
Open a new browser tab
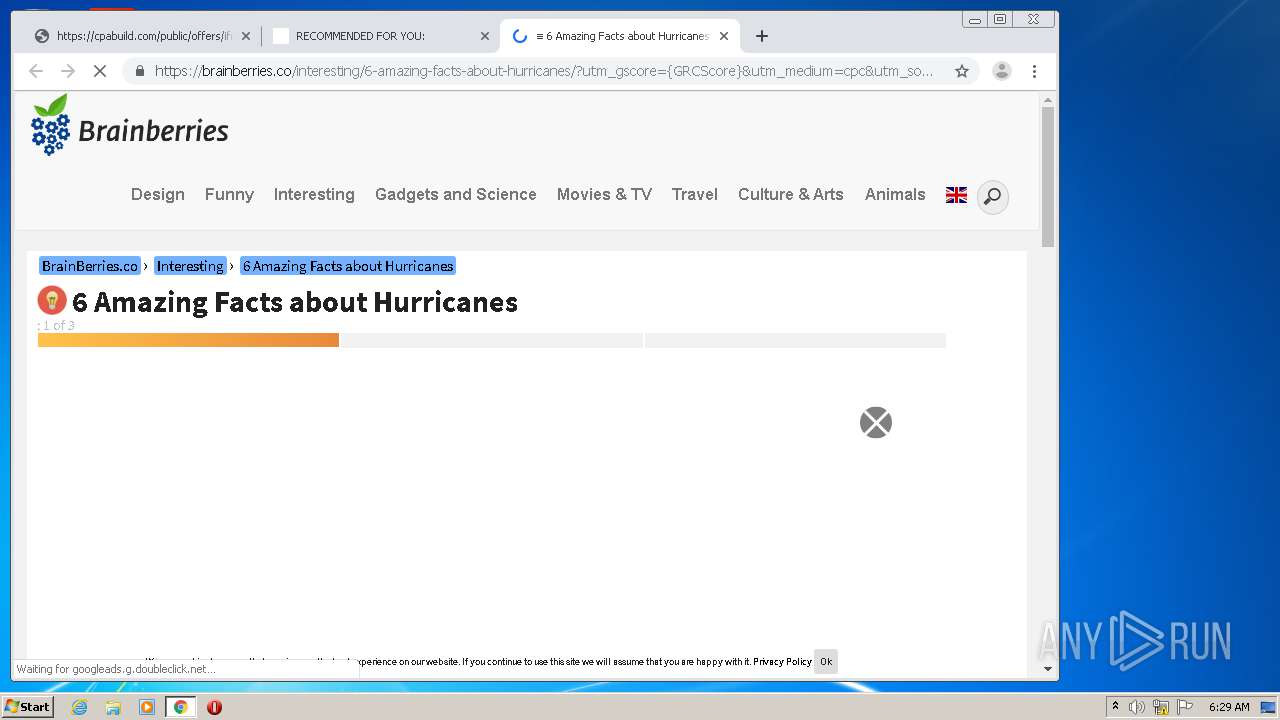tap(762, 36)
